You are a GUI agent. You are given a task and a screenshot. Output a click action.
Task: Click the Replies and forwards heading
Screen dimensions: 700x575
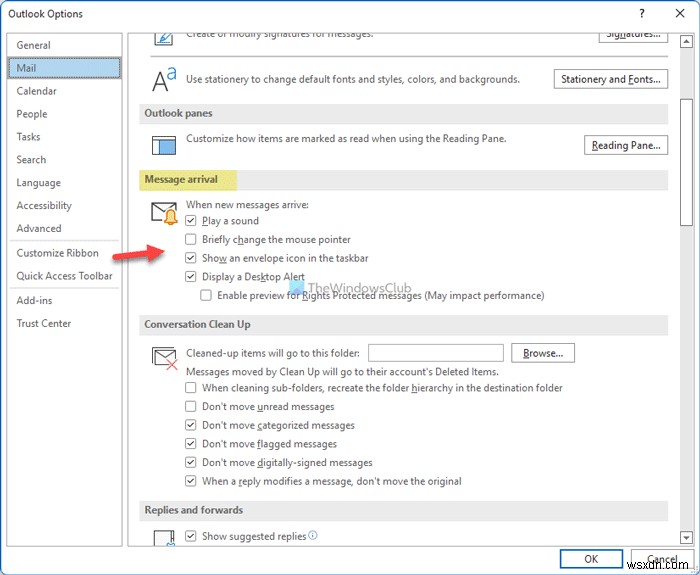[193, 510]
